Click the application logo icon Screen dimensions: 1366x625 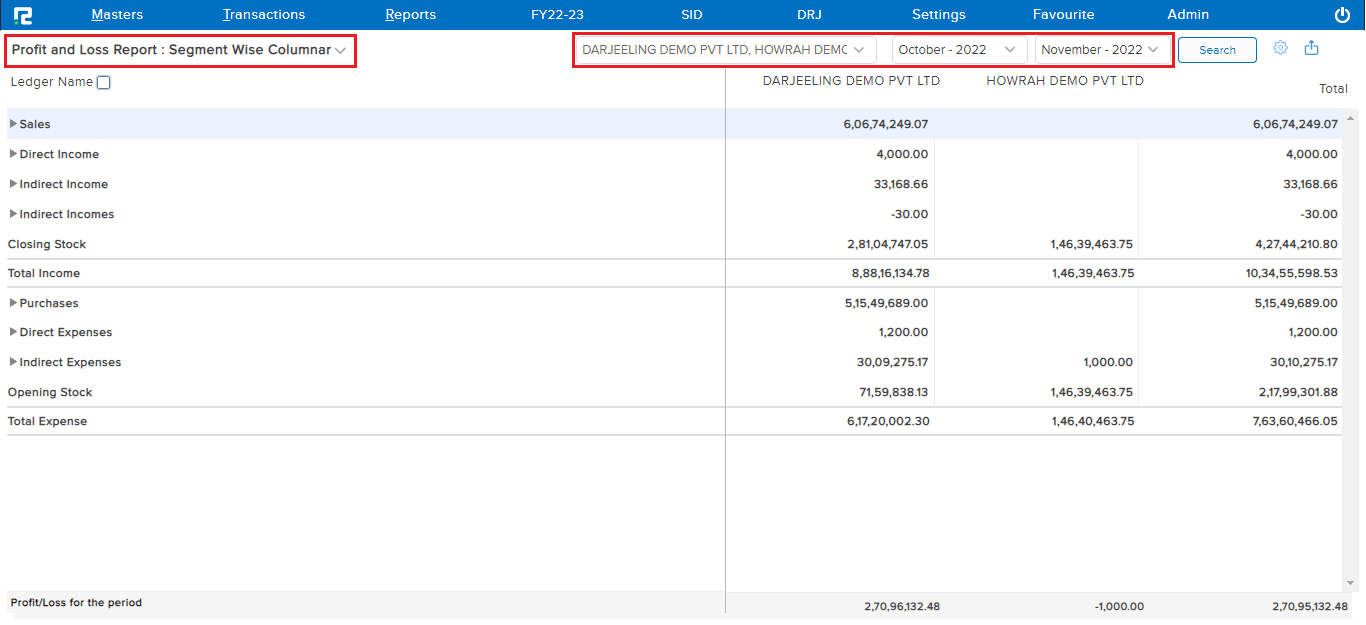[x=23, y=15]
